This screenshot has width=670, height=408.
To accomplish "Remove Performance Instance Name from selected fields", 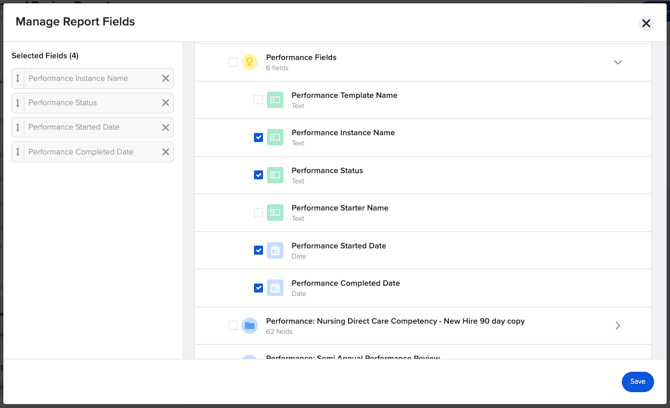I will point(165,78).
